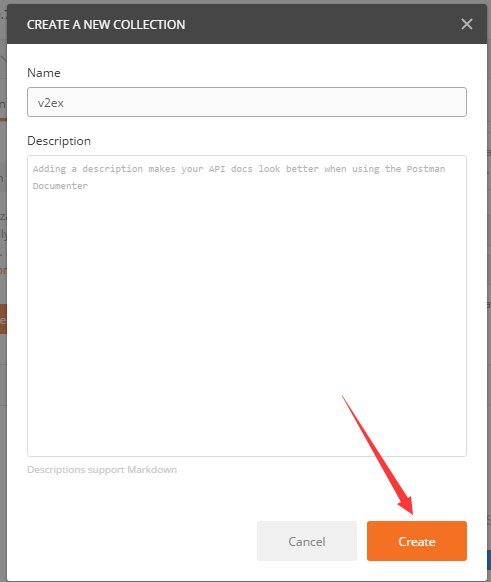491x582 pixels.
Task: Click the Name input field containing v2ex
Action: [x=247, y=102]
